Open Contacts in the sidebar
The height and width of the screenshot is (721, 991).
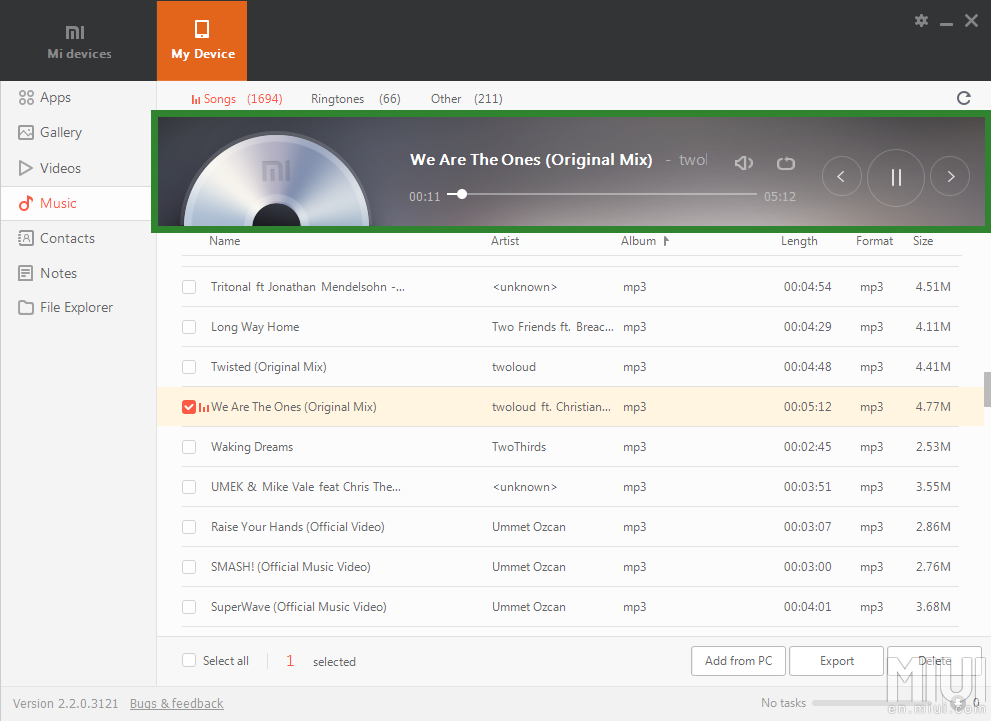click(56, 238)
